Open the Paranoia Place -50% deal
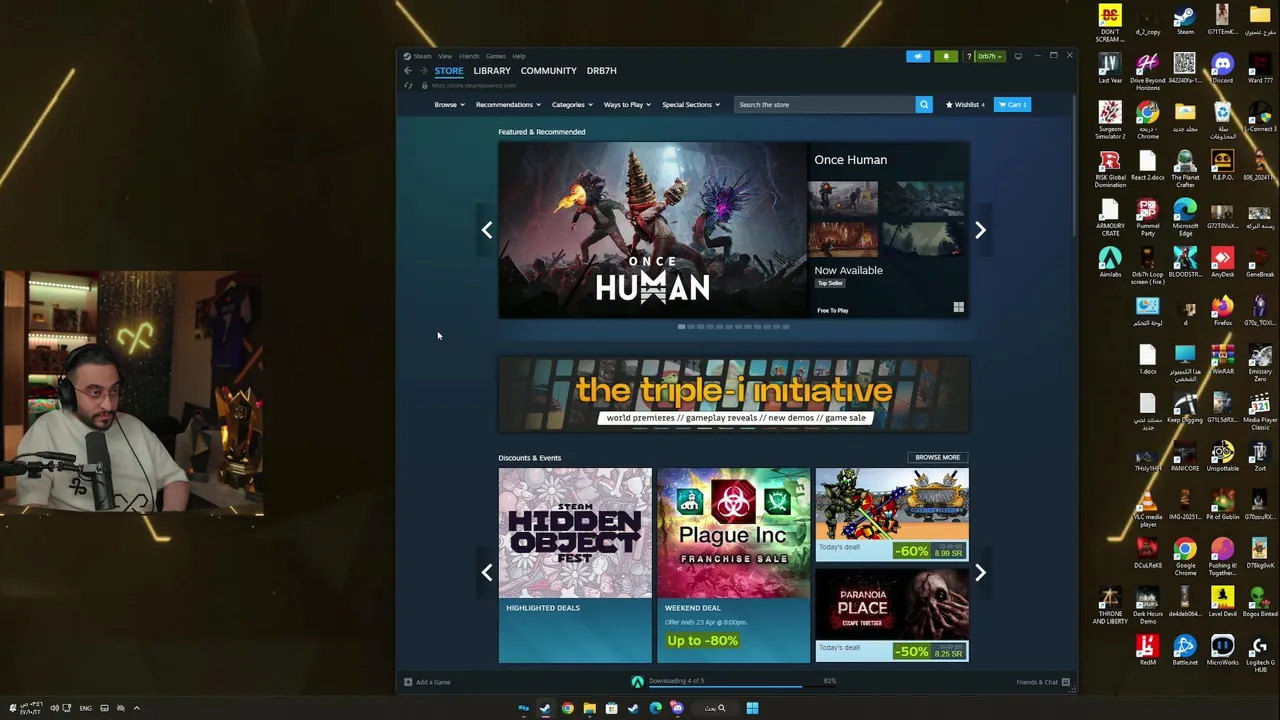 pyautogui.click(x=892, y=615)
